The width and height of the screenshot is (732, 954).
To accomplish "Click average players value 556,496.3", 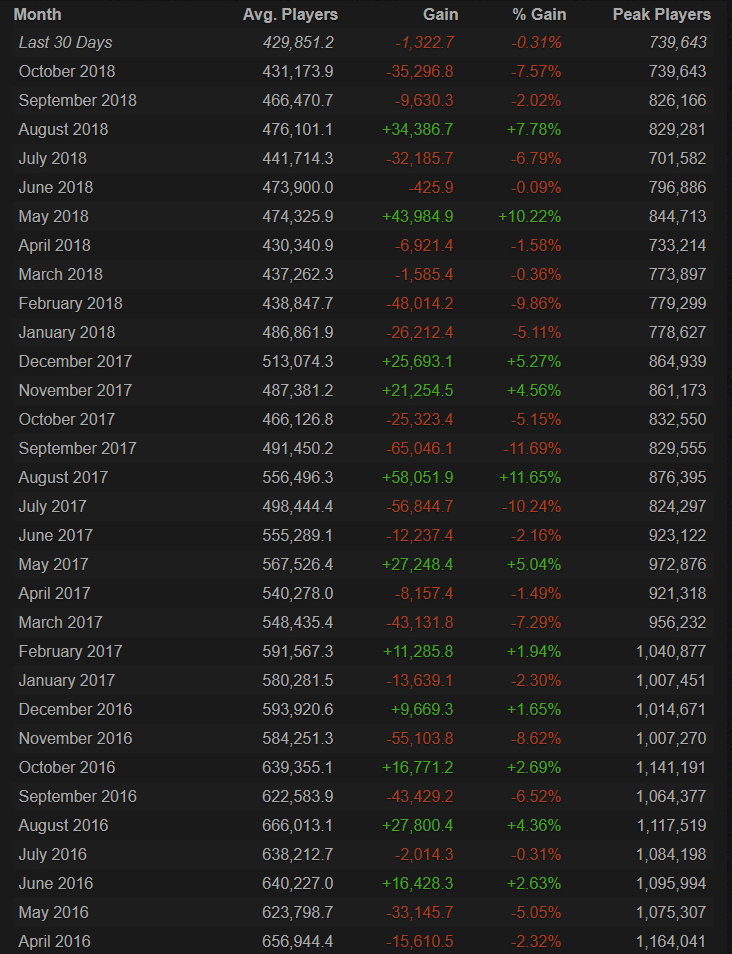I will [x=298, y=477].
